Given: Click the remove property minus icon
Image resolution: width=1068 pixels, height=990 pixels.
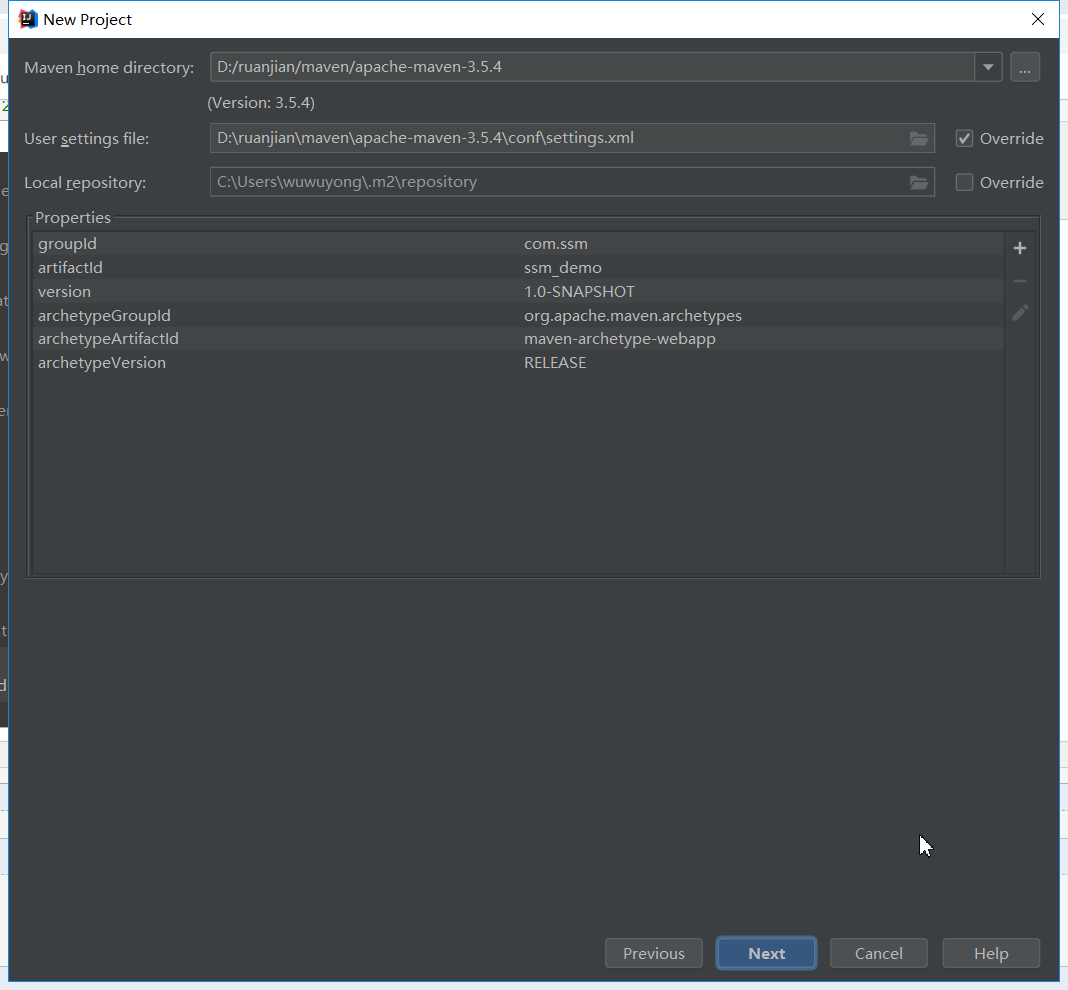Looking at the screenshot, I should pos(1020,281).
